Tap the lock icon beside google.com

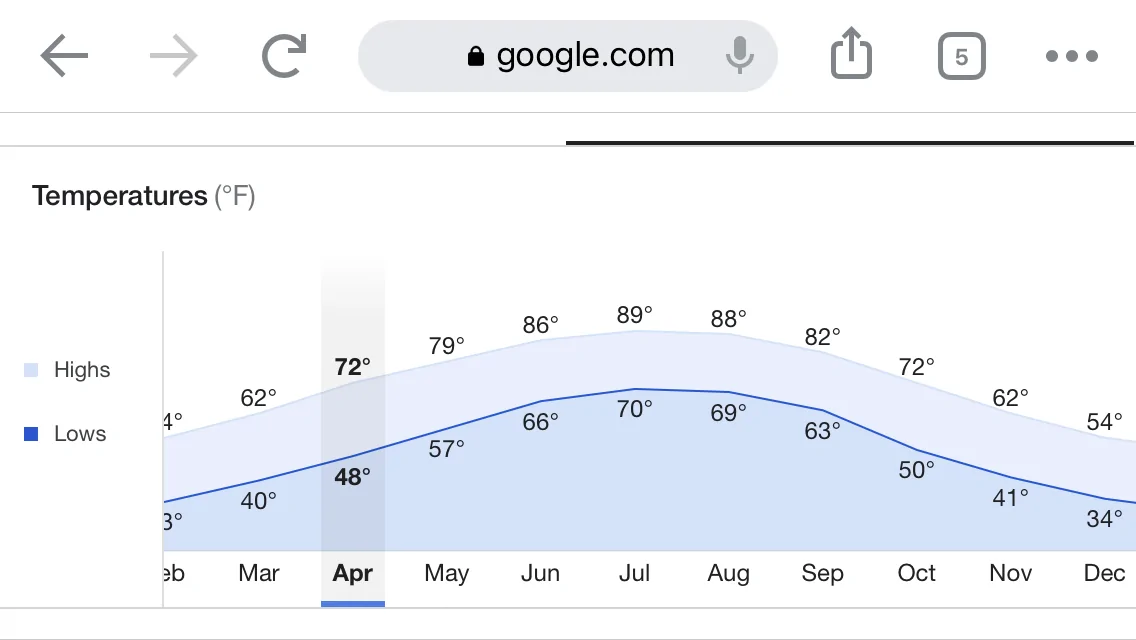[x=475, y=56]
